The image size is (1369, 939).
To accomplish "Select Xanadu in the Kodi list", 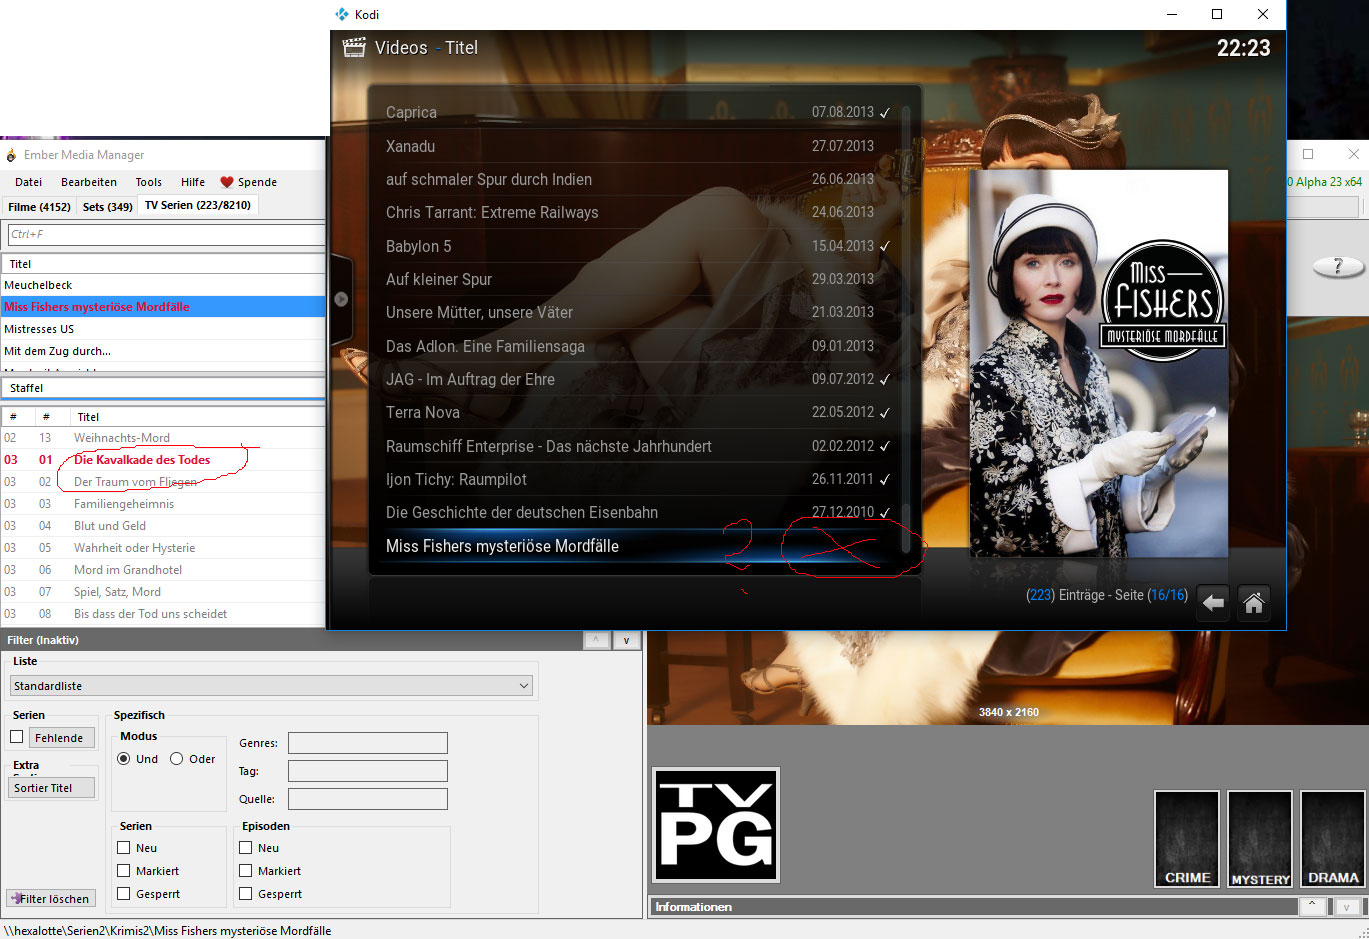I will coord(638,146).
